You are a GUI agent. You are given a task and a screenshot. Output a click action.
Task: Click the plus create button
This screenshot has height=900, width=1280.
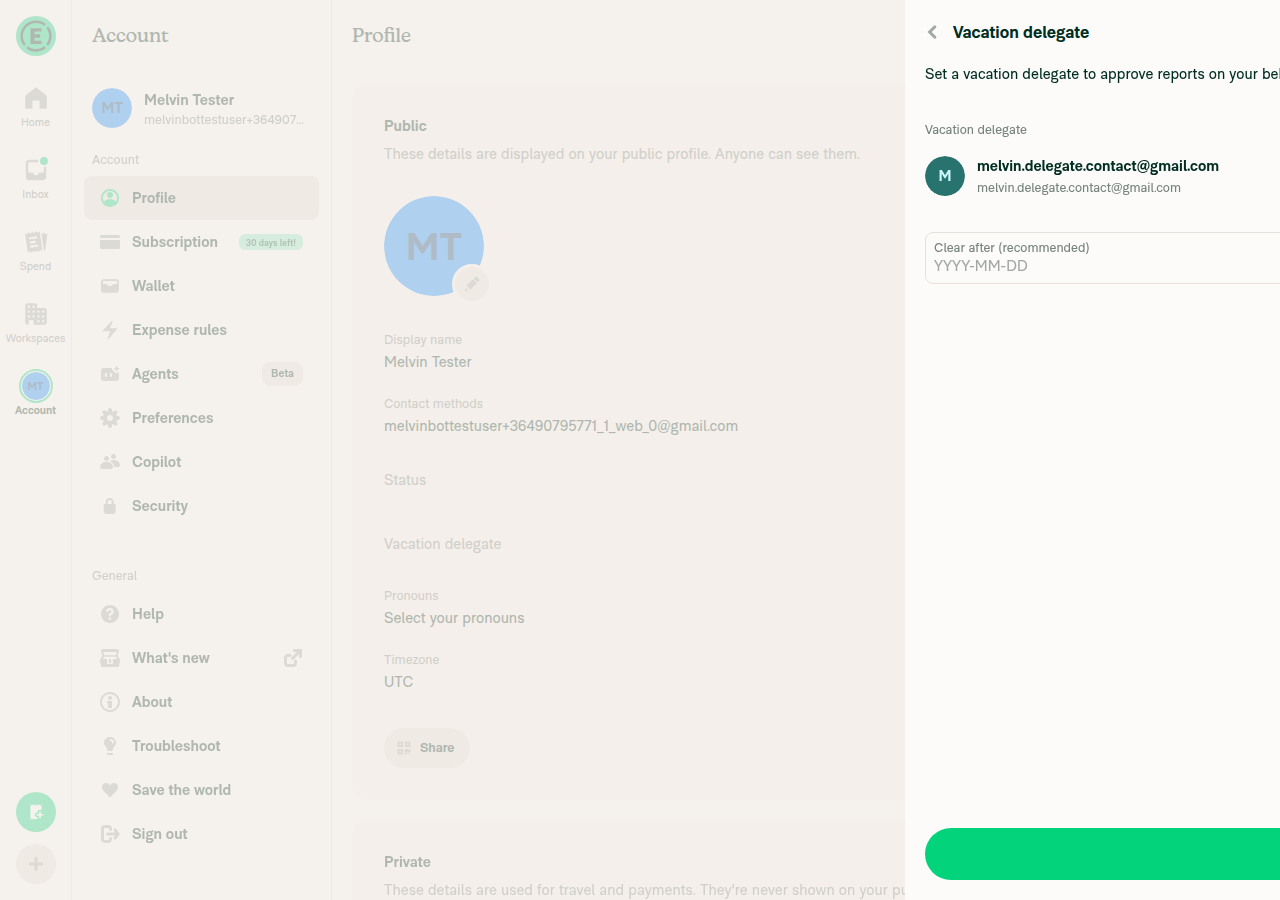(36, 864)
